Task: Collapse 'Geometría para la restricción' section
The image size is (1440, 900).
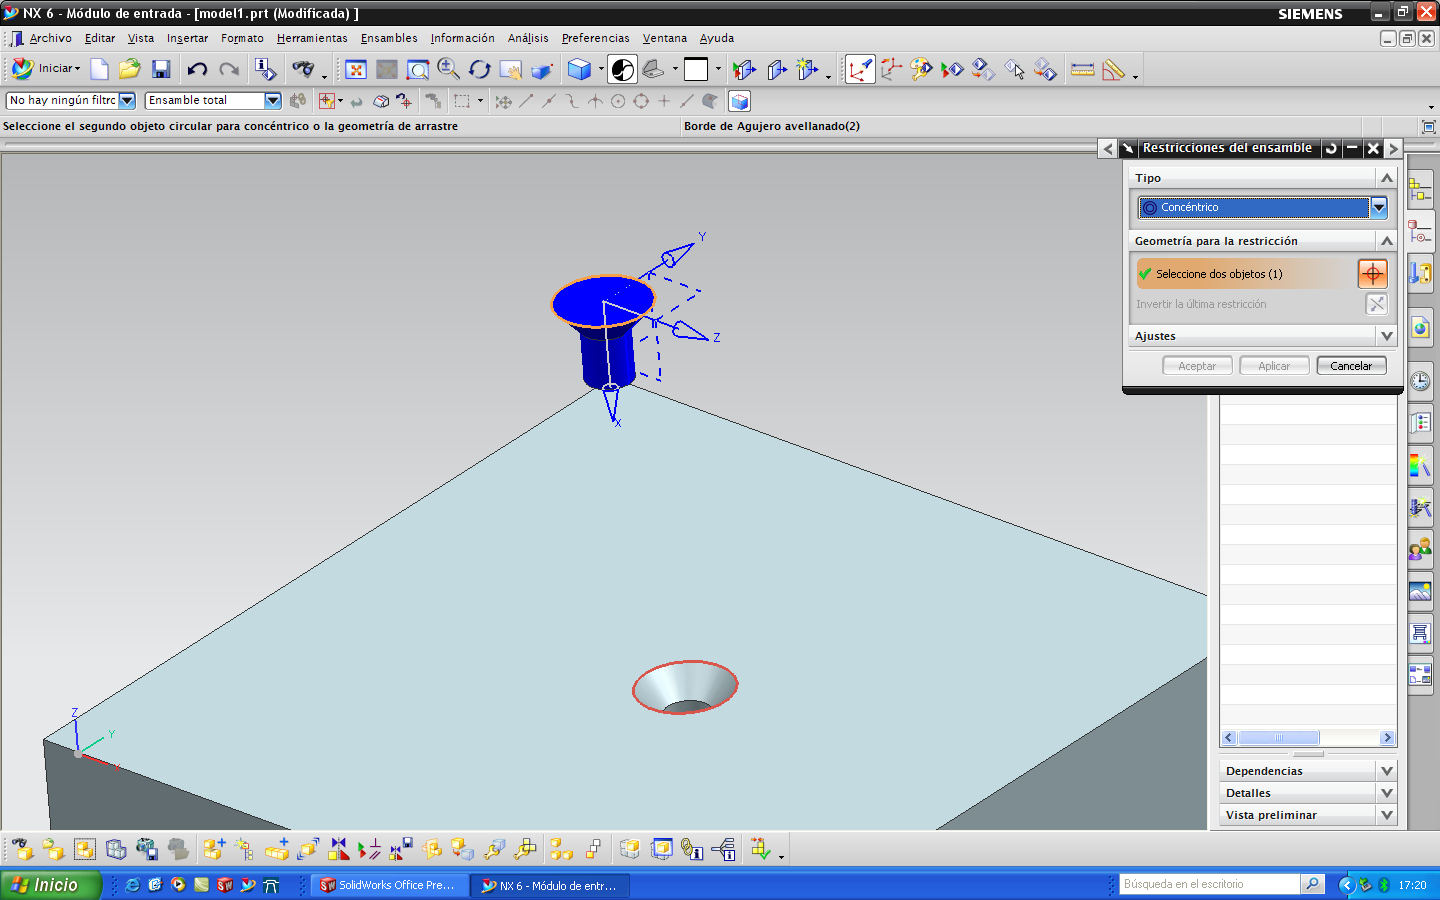Action: click(x=1386, y=241)
